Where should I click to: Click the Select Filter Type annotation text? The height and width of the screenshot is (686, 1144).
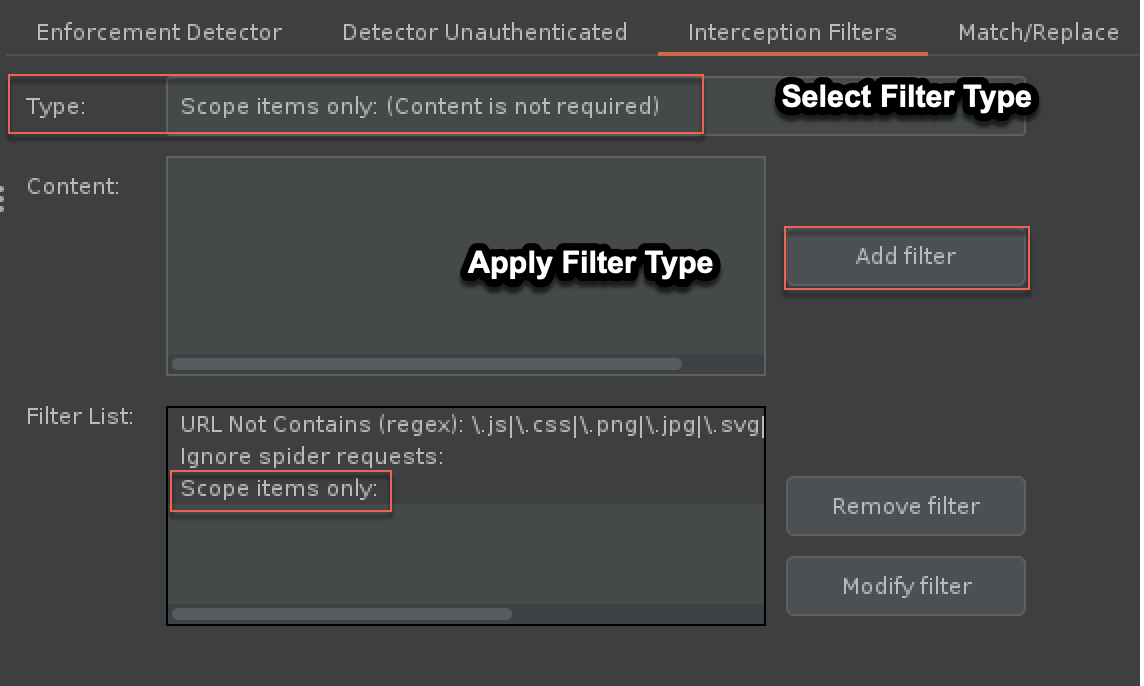tap(905, 97)
